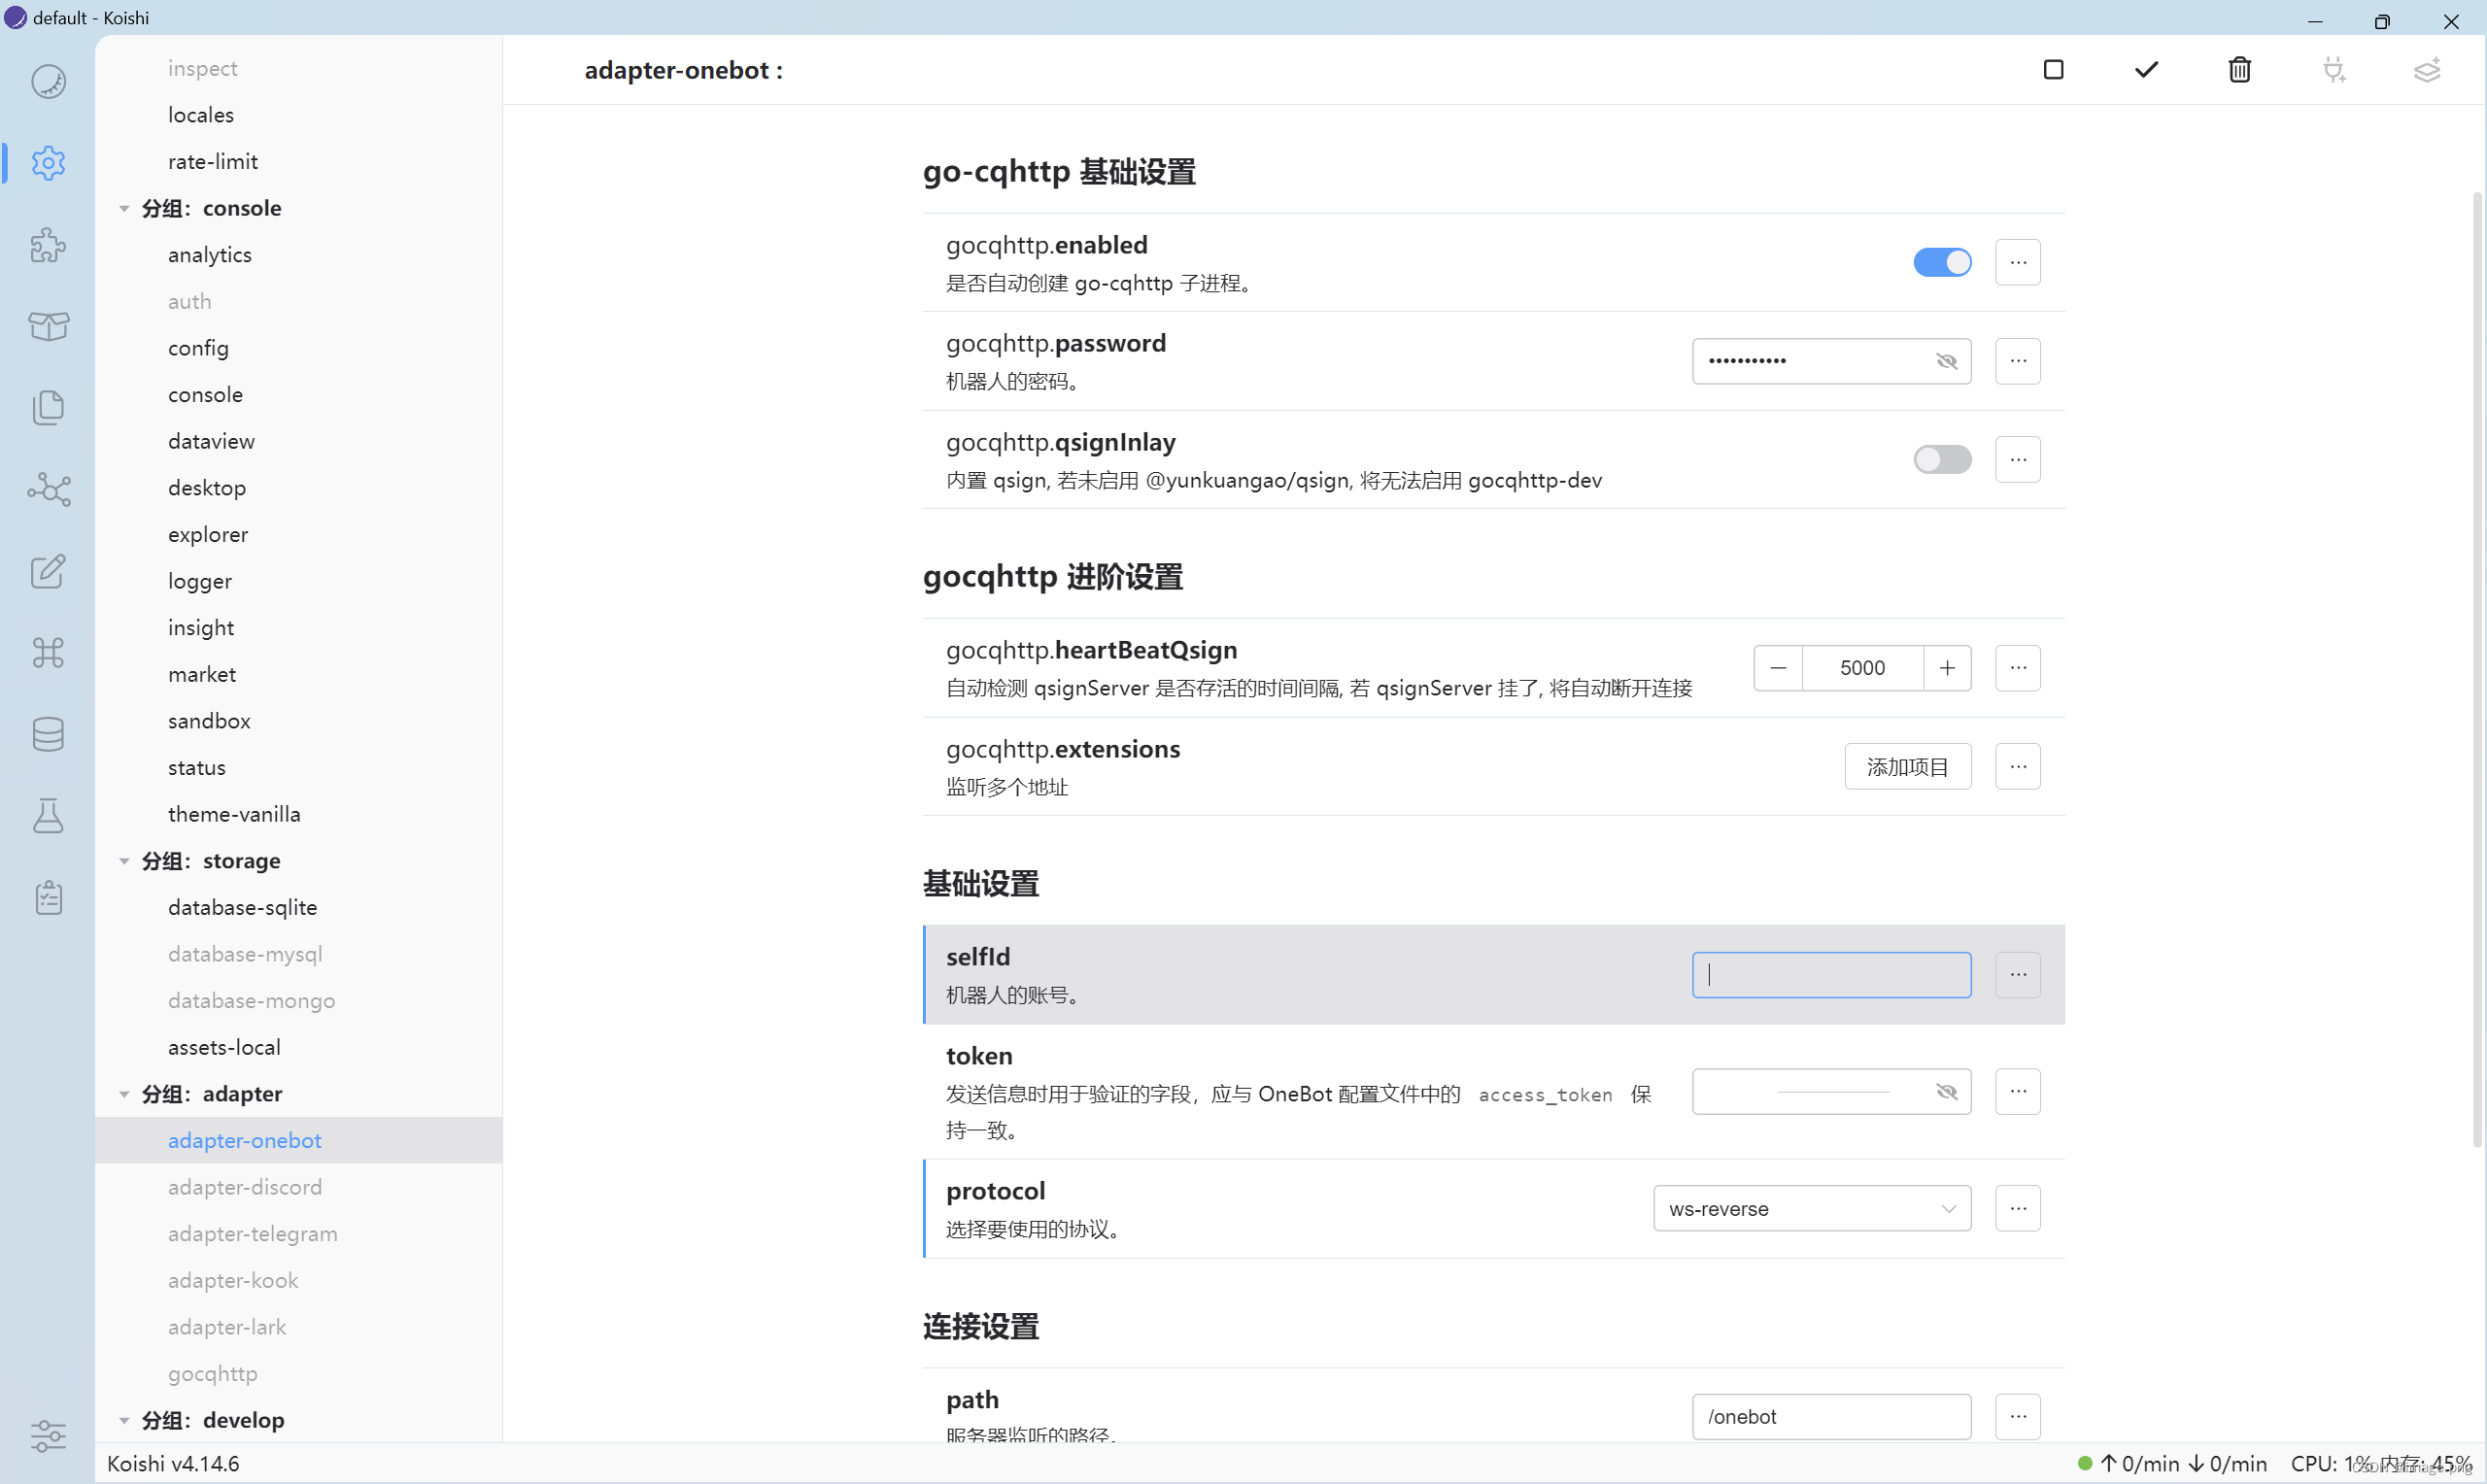
Task: Show the gocqhttp.password with eye icon
Action: (1945, 361)
